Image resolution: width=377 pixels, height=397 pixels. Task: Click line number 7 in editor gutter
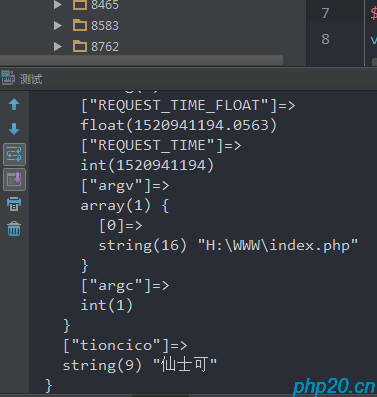click(x=325, y=13)
